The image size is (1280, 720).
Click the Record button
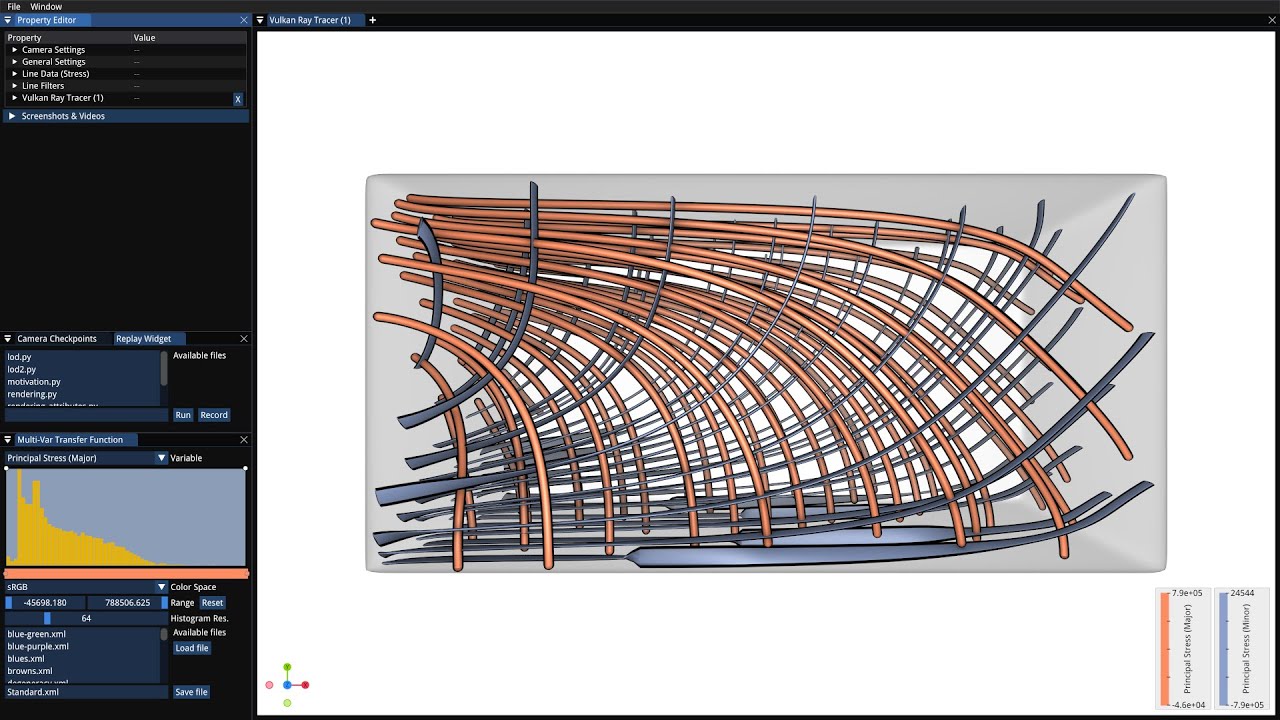[x=214, y=415]
